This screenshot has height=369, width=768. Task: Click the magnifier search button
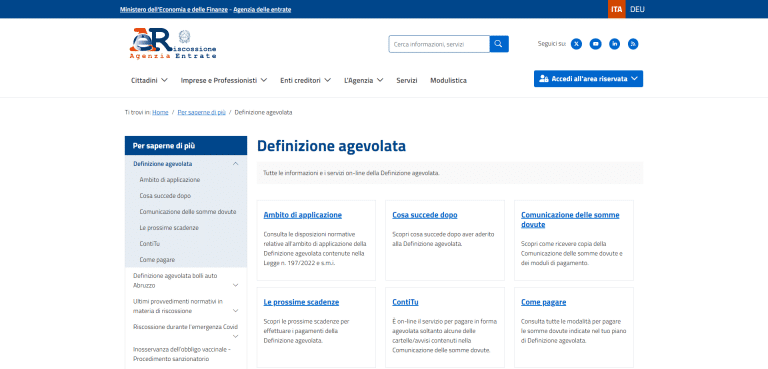499,44
